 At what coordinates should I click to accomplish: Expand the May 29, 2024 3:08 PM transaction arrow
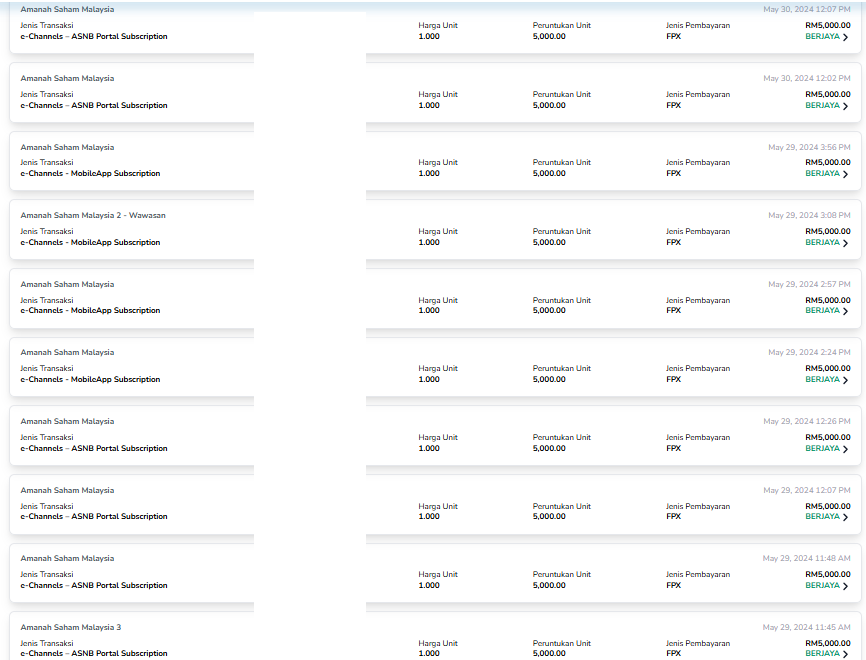[845, 243]
